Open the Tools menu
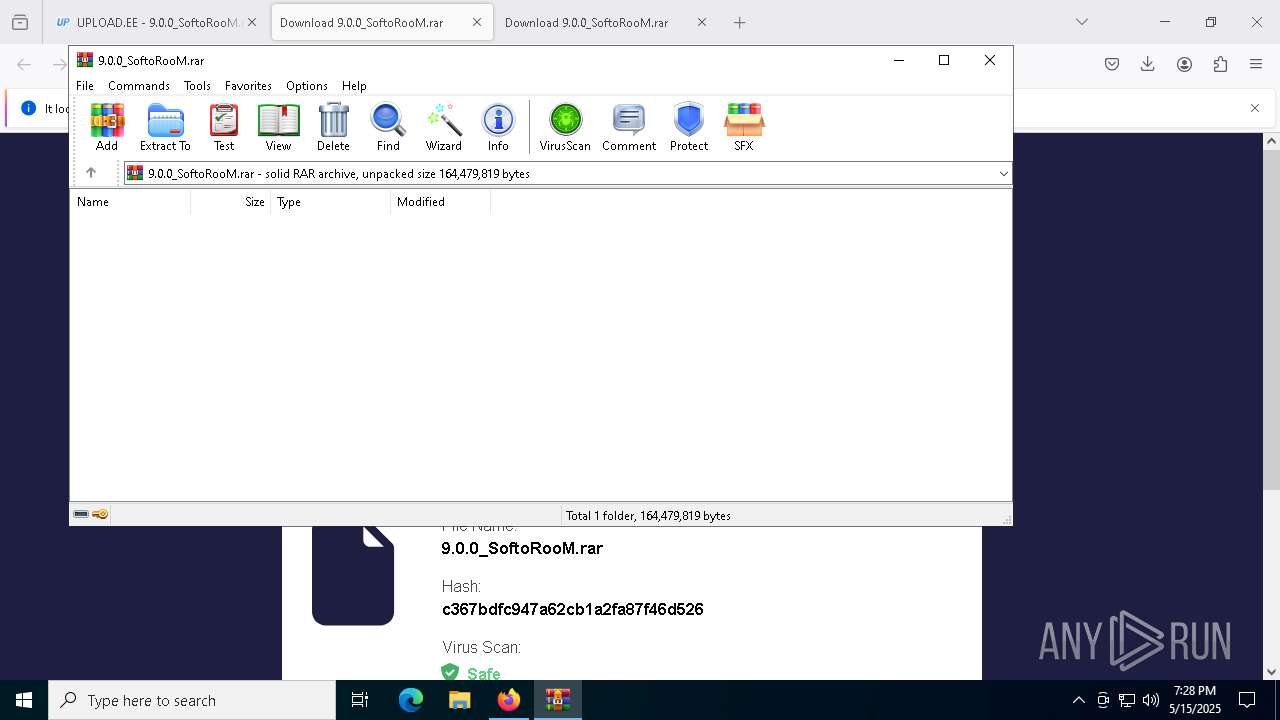The height and width of the screenshot is (720, 1280). [197, 86]
